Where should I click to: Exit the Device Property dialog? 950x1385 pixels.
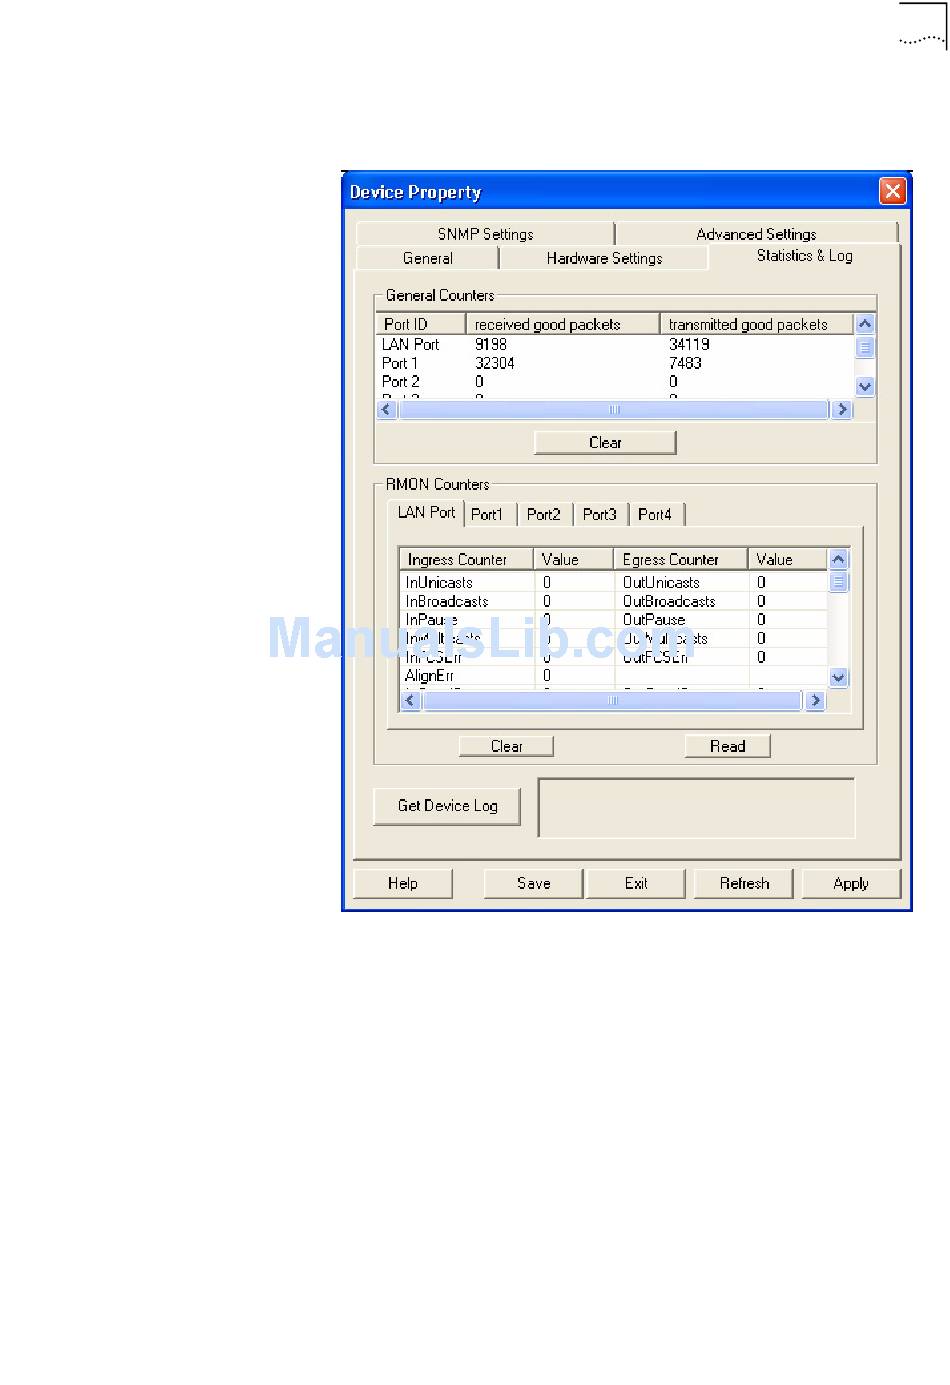(x=636, y=884)
